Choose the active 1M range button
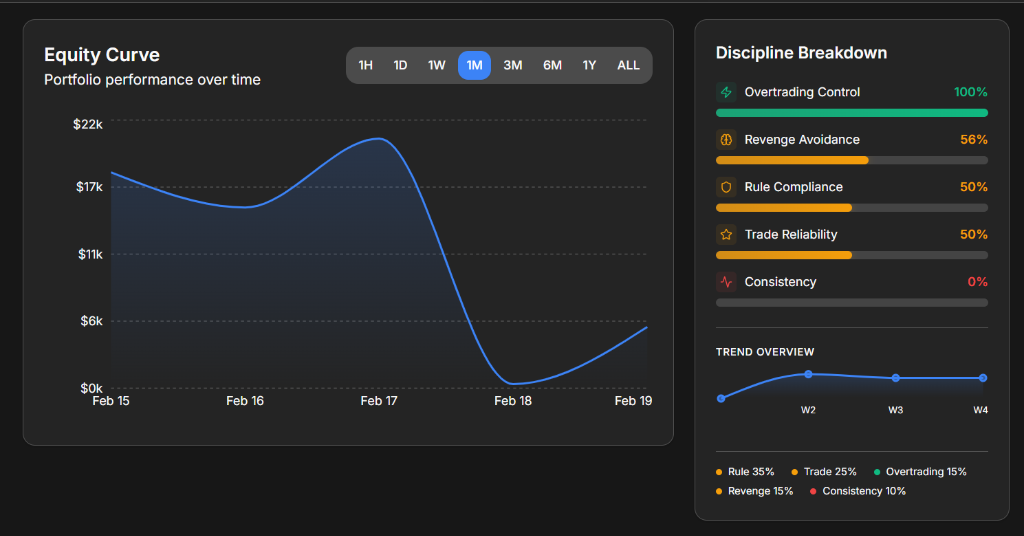This screenshot has width=1024, height=536. coord(474,66)
